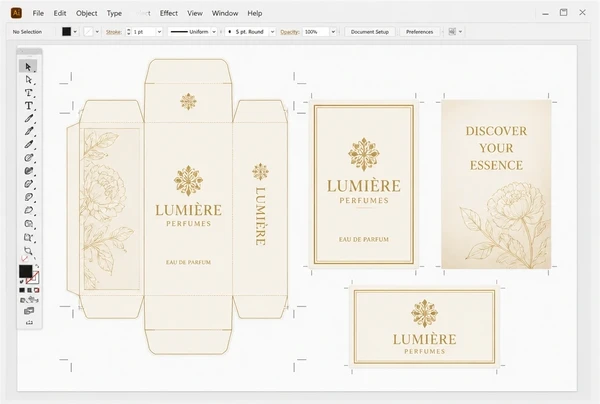Click the black fill swatch in control bar
Screen dimensions: 600x404
67,31
